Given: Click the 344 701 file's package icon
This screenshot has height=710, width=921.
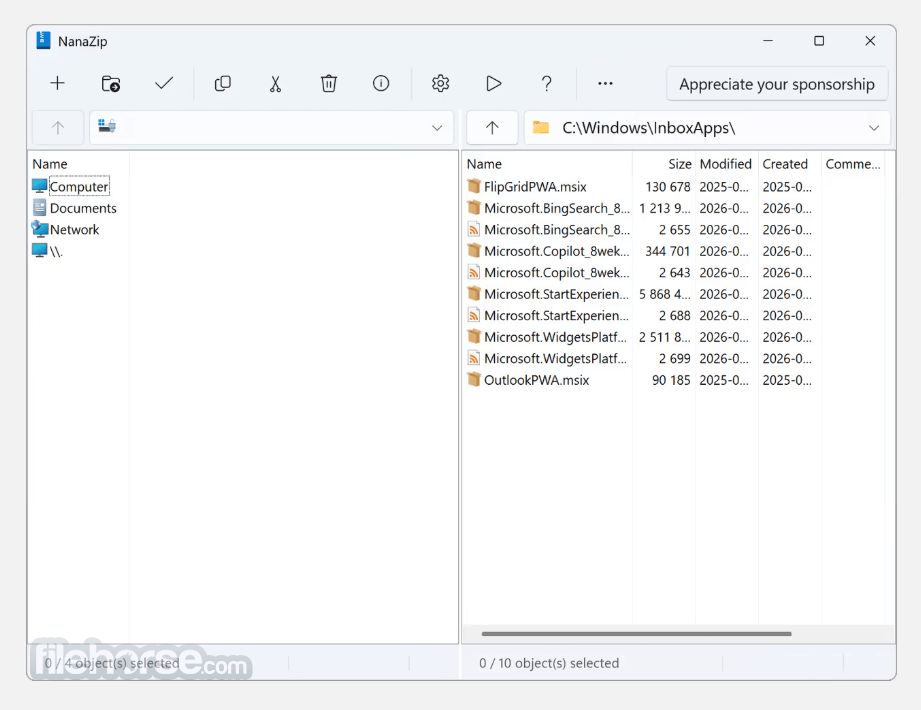Looking at the screenshot, I should 474,251.
